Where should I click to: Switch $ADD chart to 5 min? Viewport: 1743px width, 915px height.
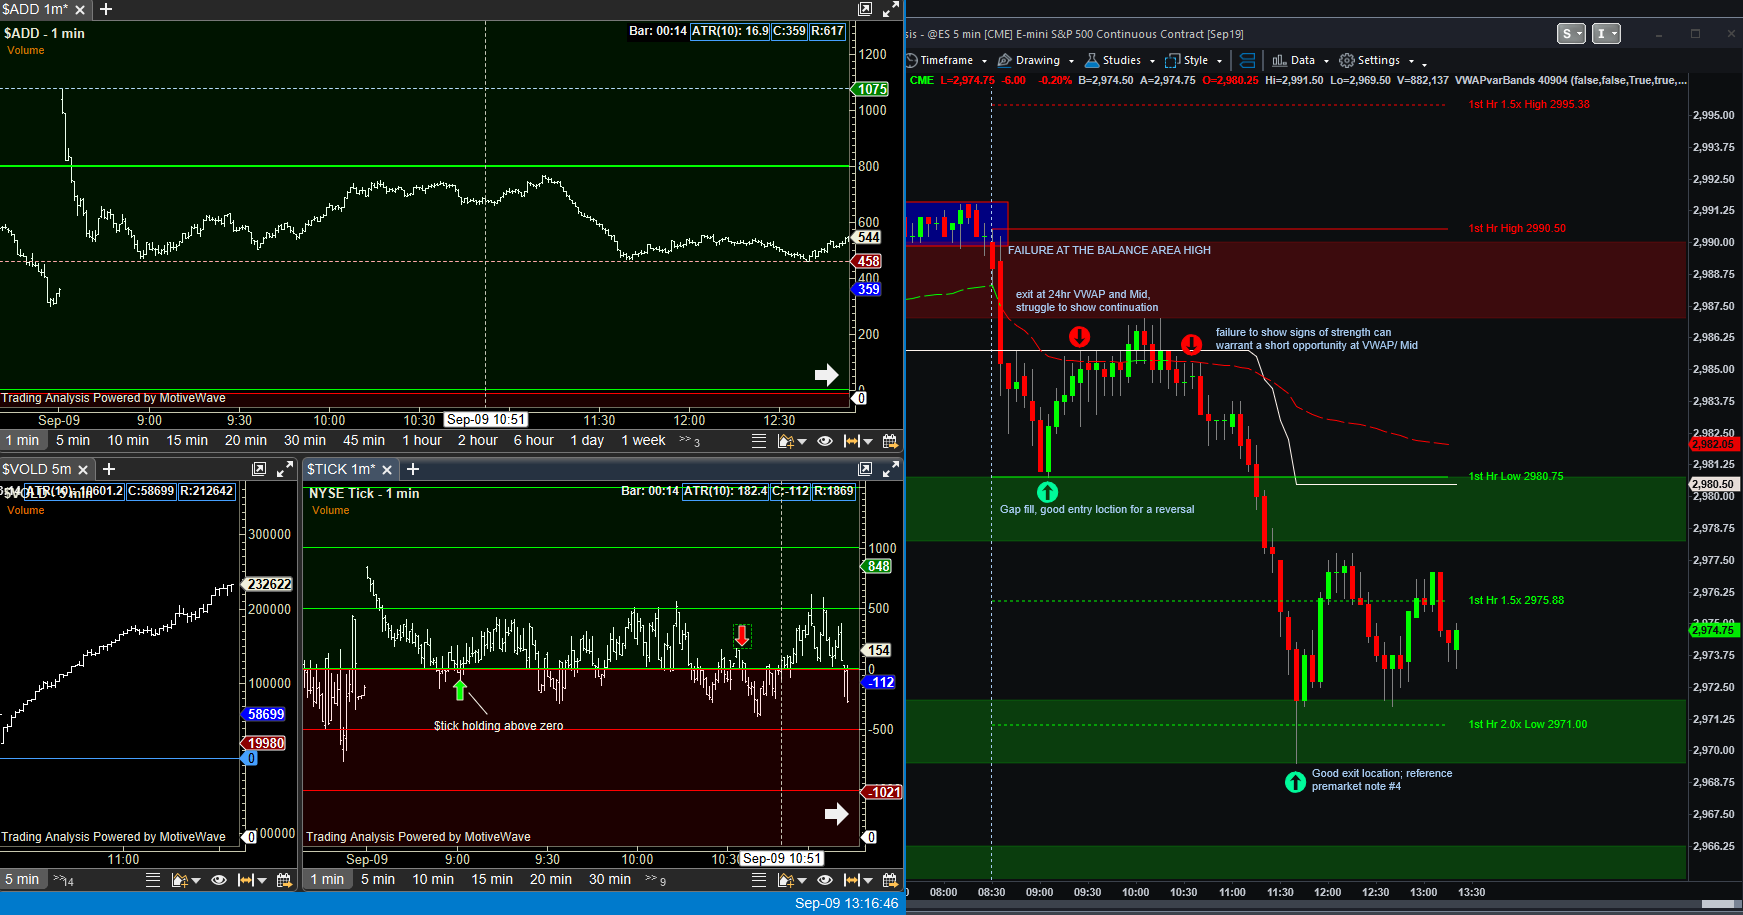point(73,441)
